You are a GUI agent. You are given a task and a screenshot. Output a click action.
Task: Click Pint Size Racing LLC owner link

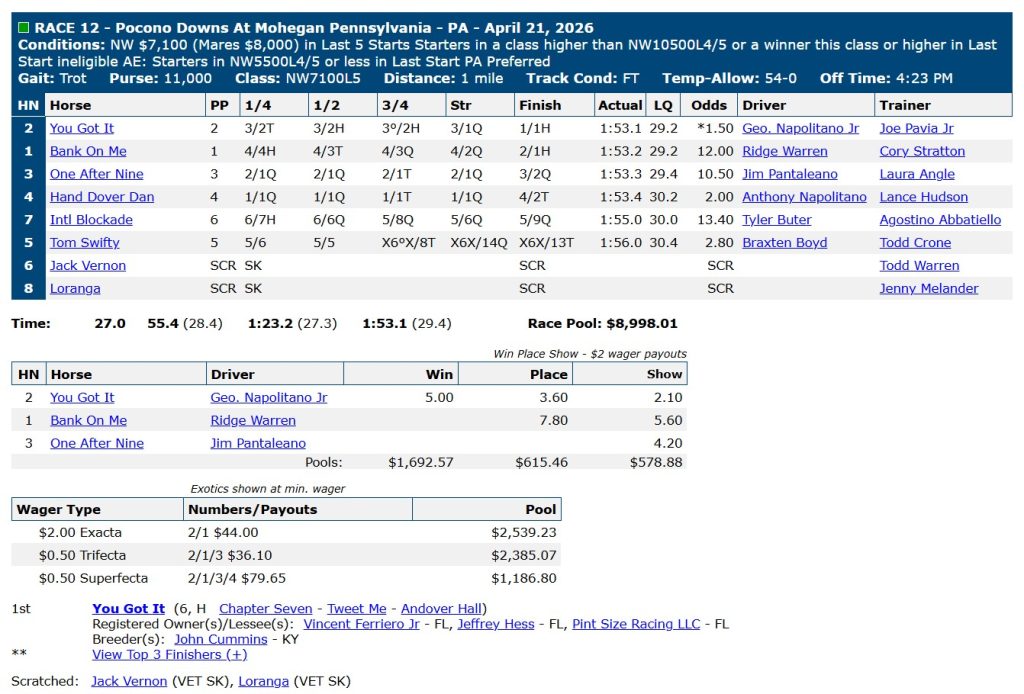[x=636, y=624]
